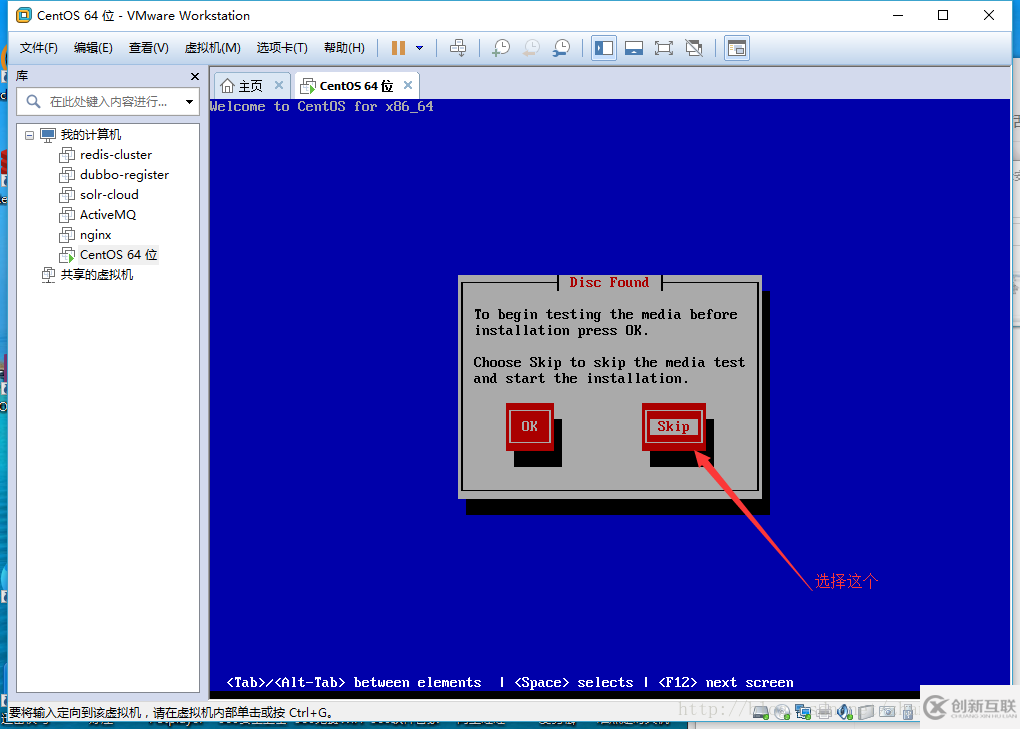Enter full screen mode icon
This screenshot has height=729, width=1020.
[x=664, y=48]
